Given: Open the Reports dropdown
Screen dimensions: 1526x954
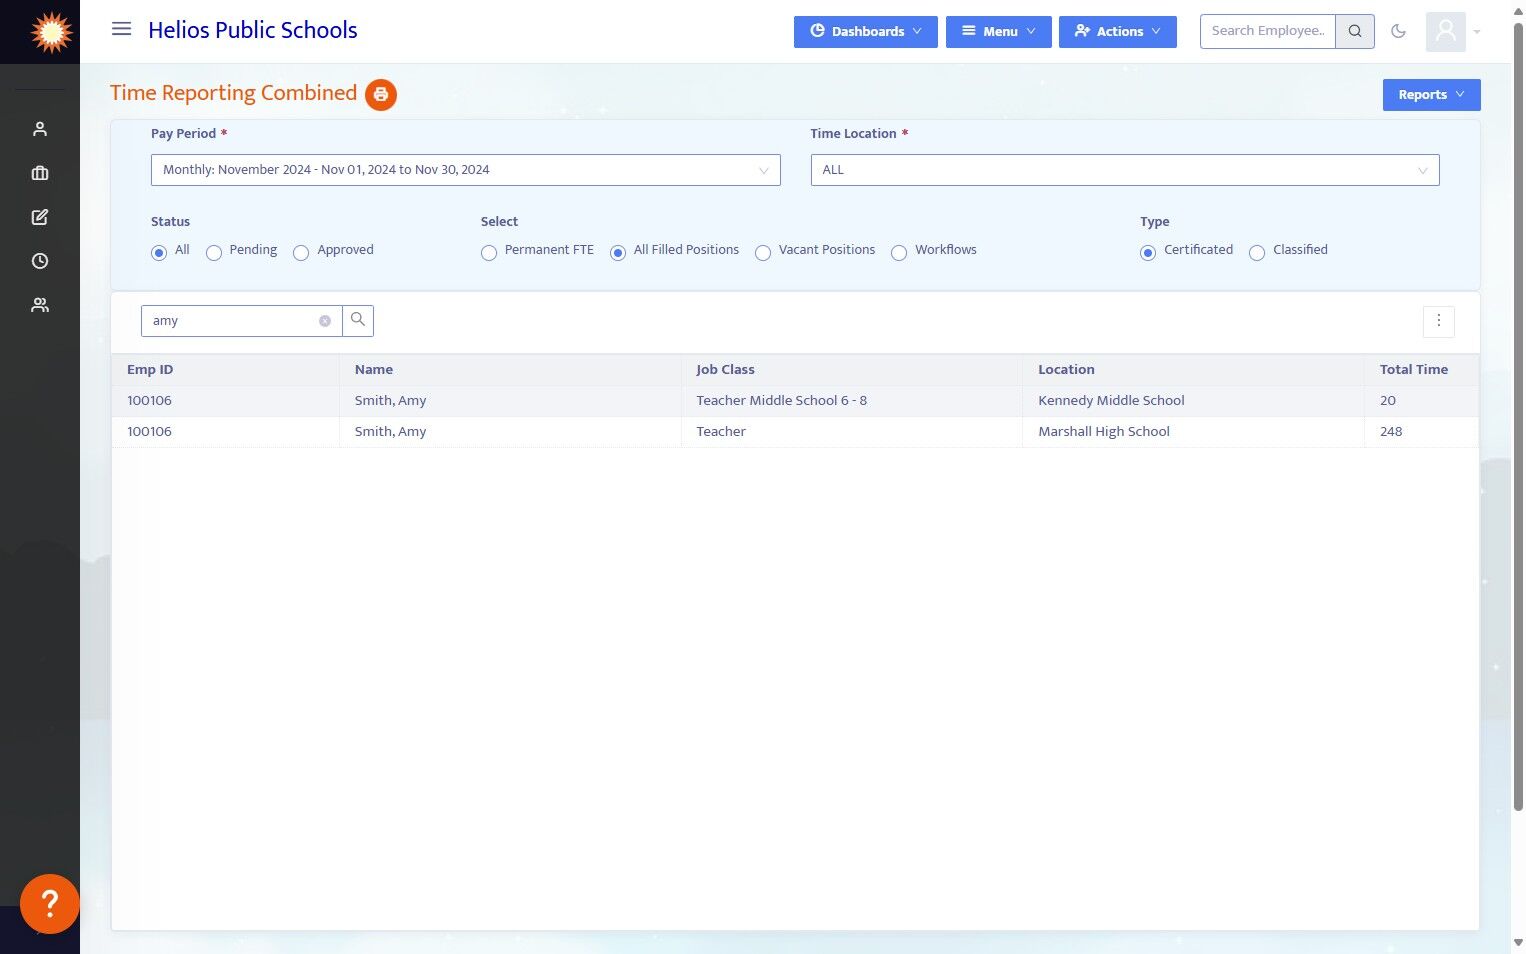Looking at the screenshot, I should coord(1432,95).
